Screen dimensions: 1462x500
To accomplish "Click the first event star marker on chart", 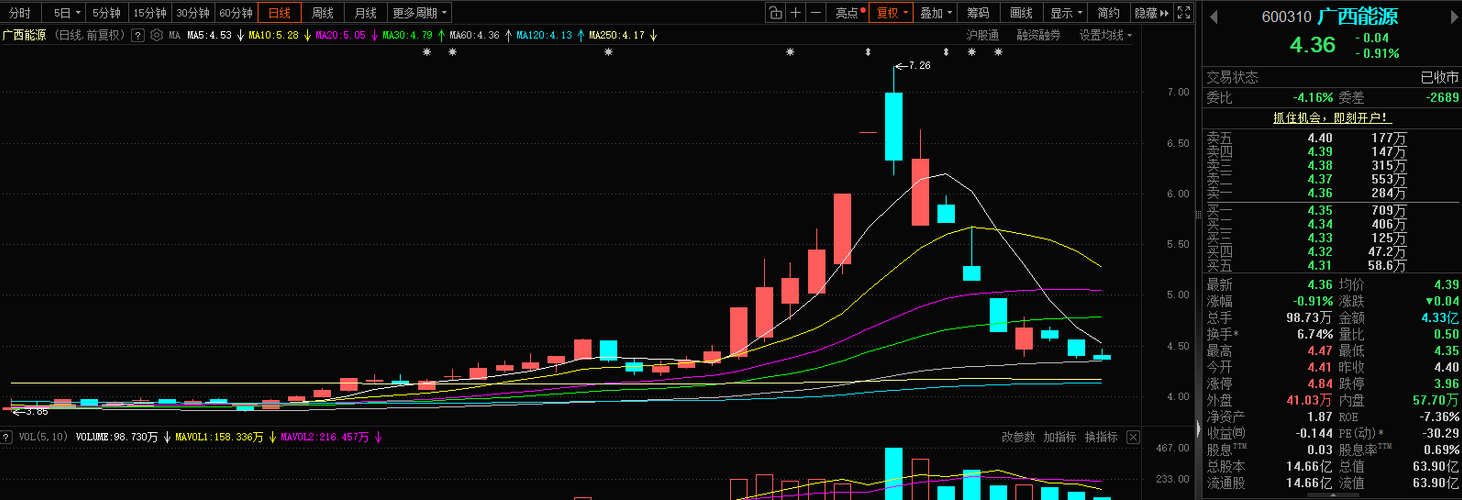I will tap(426, 52).
